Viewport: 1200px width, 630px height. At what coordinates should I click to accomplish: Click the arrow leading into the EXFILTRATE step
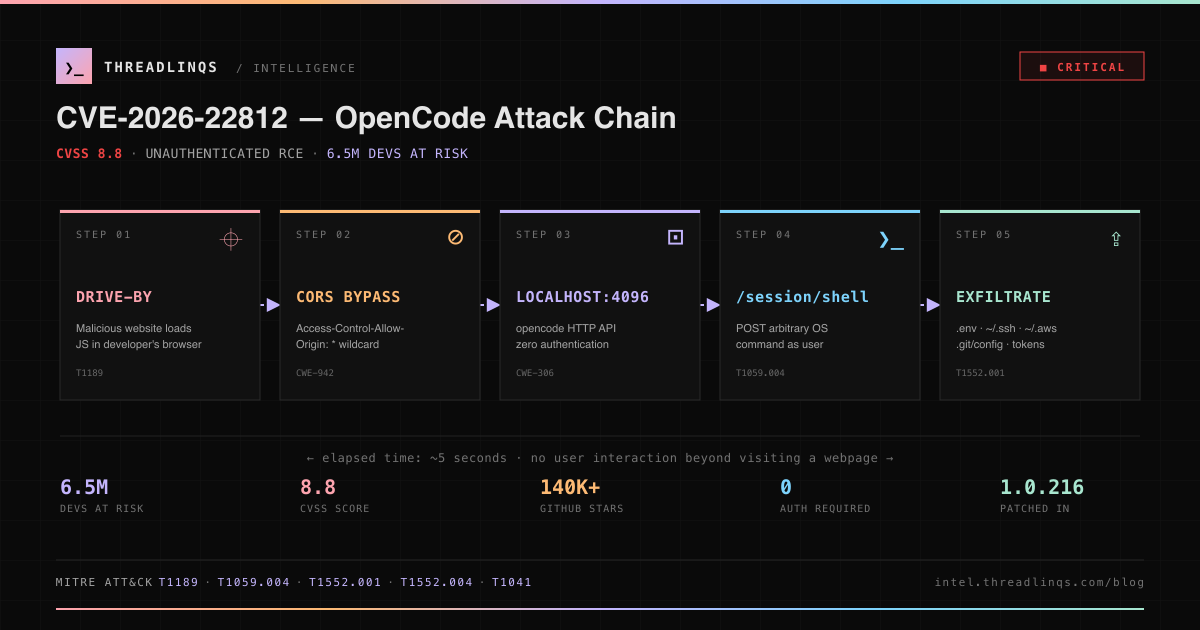[x=929, y=305]
